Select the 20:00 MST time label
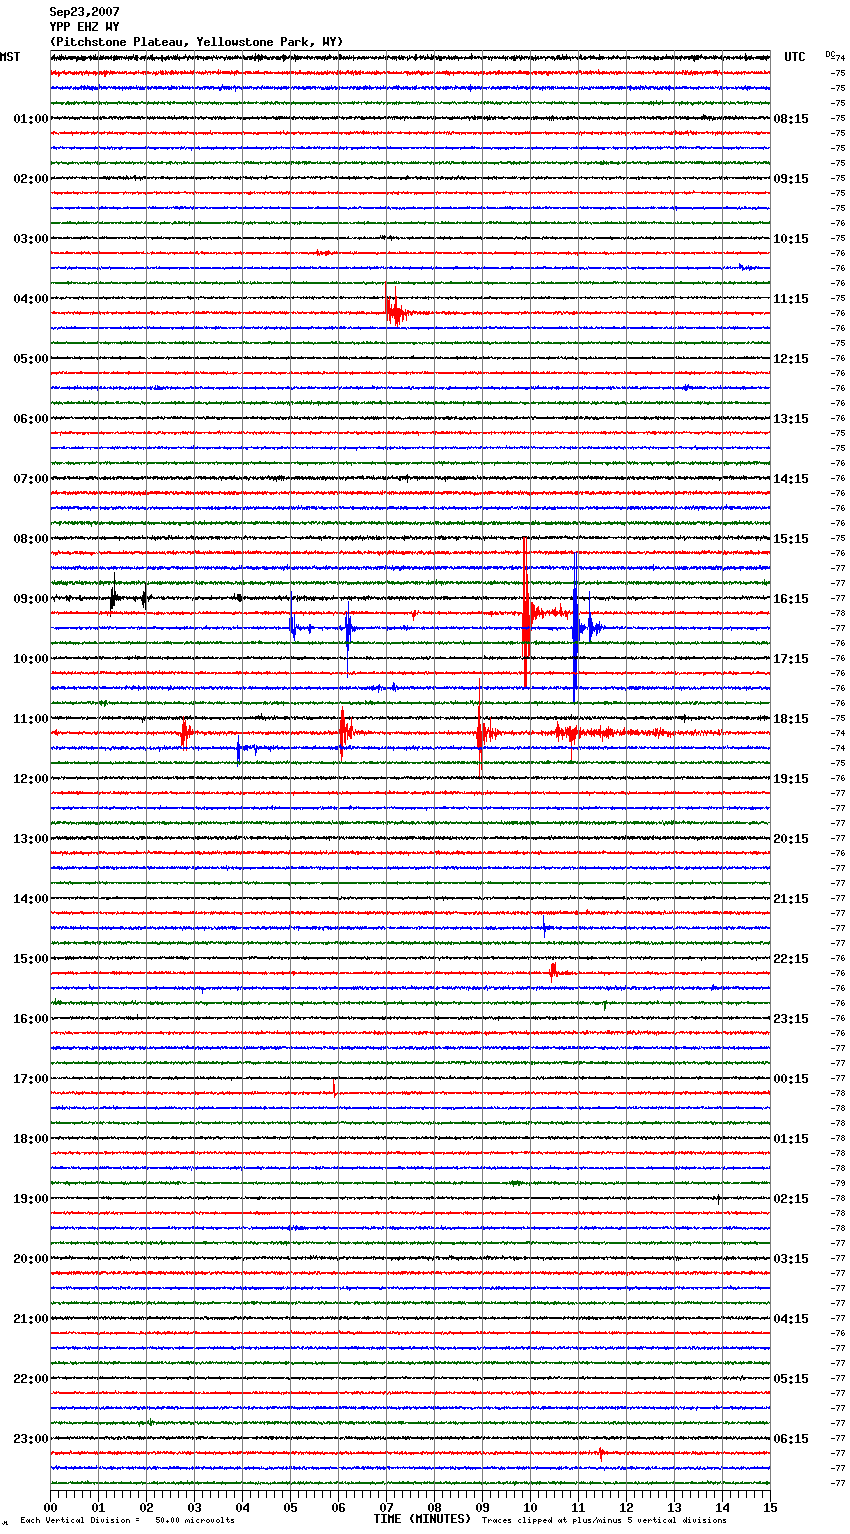This screenshot has height=1534, width=850. [x=31, y=1259]
